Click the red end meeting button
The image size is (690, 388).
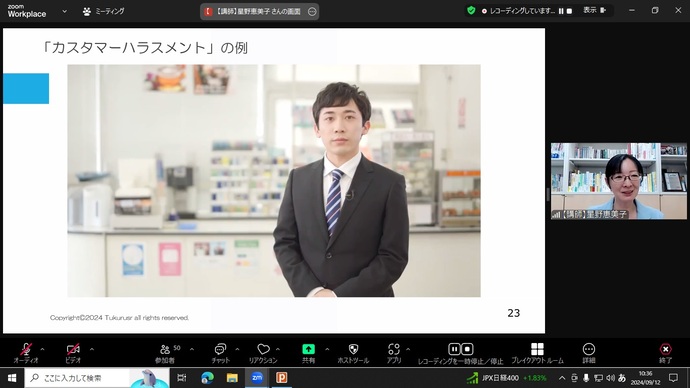click(665, 353)
